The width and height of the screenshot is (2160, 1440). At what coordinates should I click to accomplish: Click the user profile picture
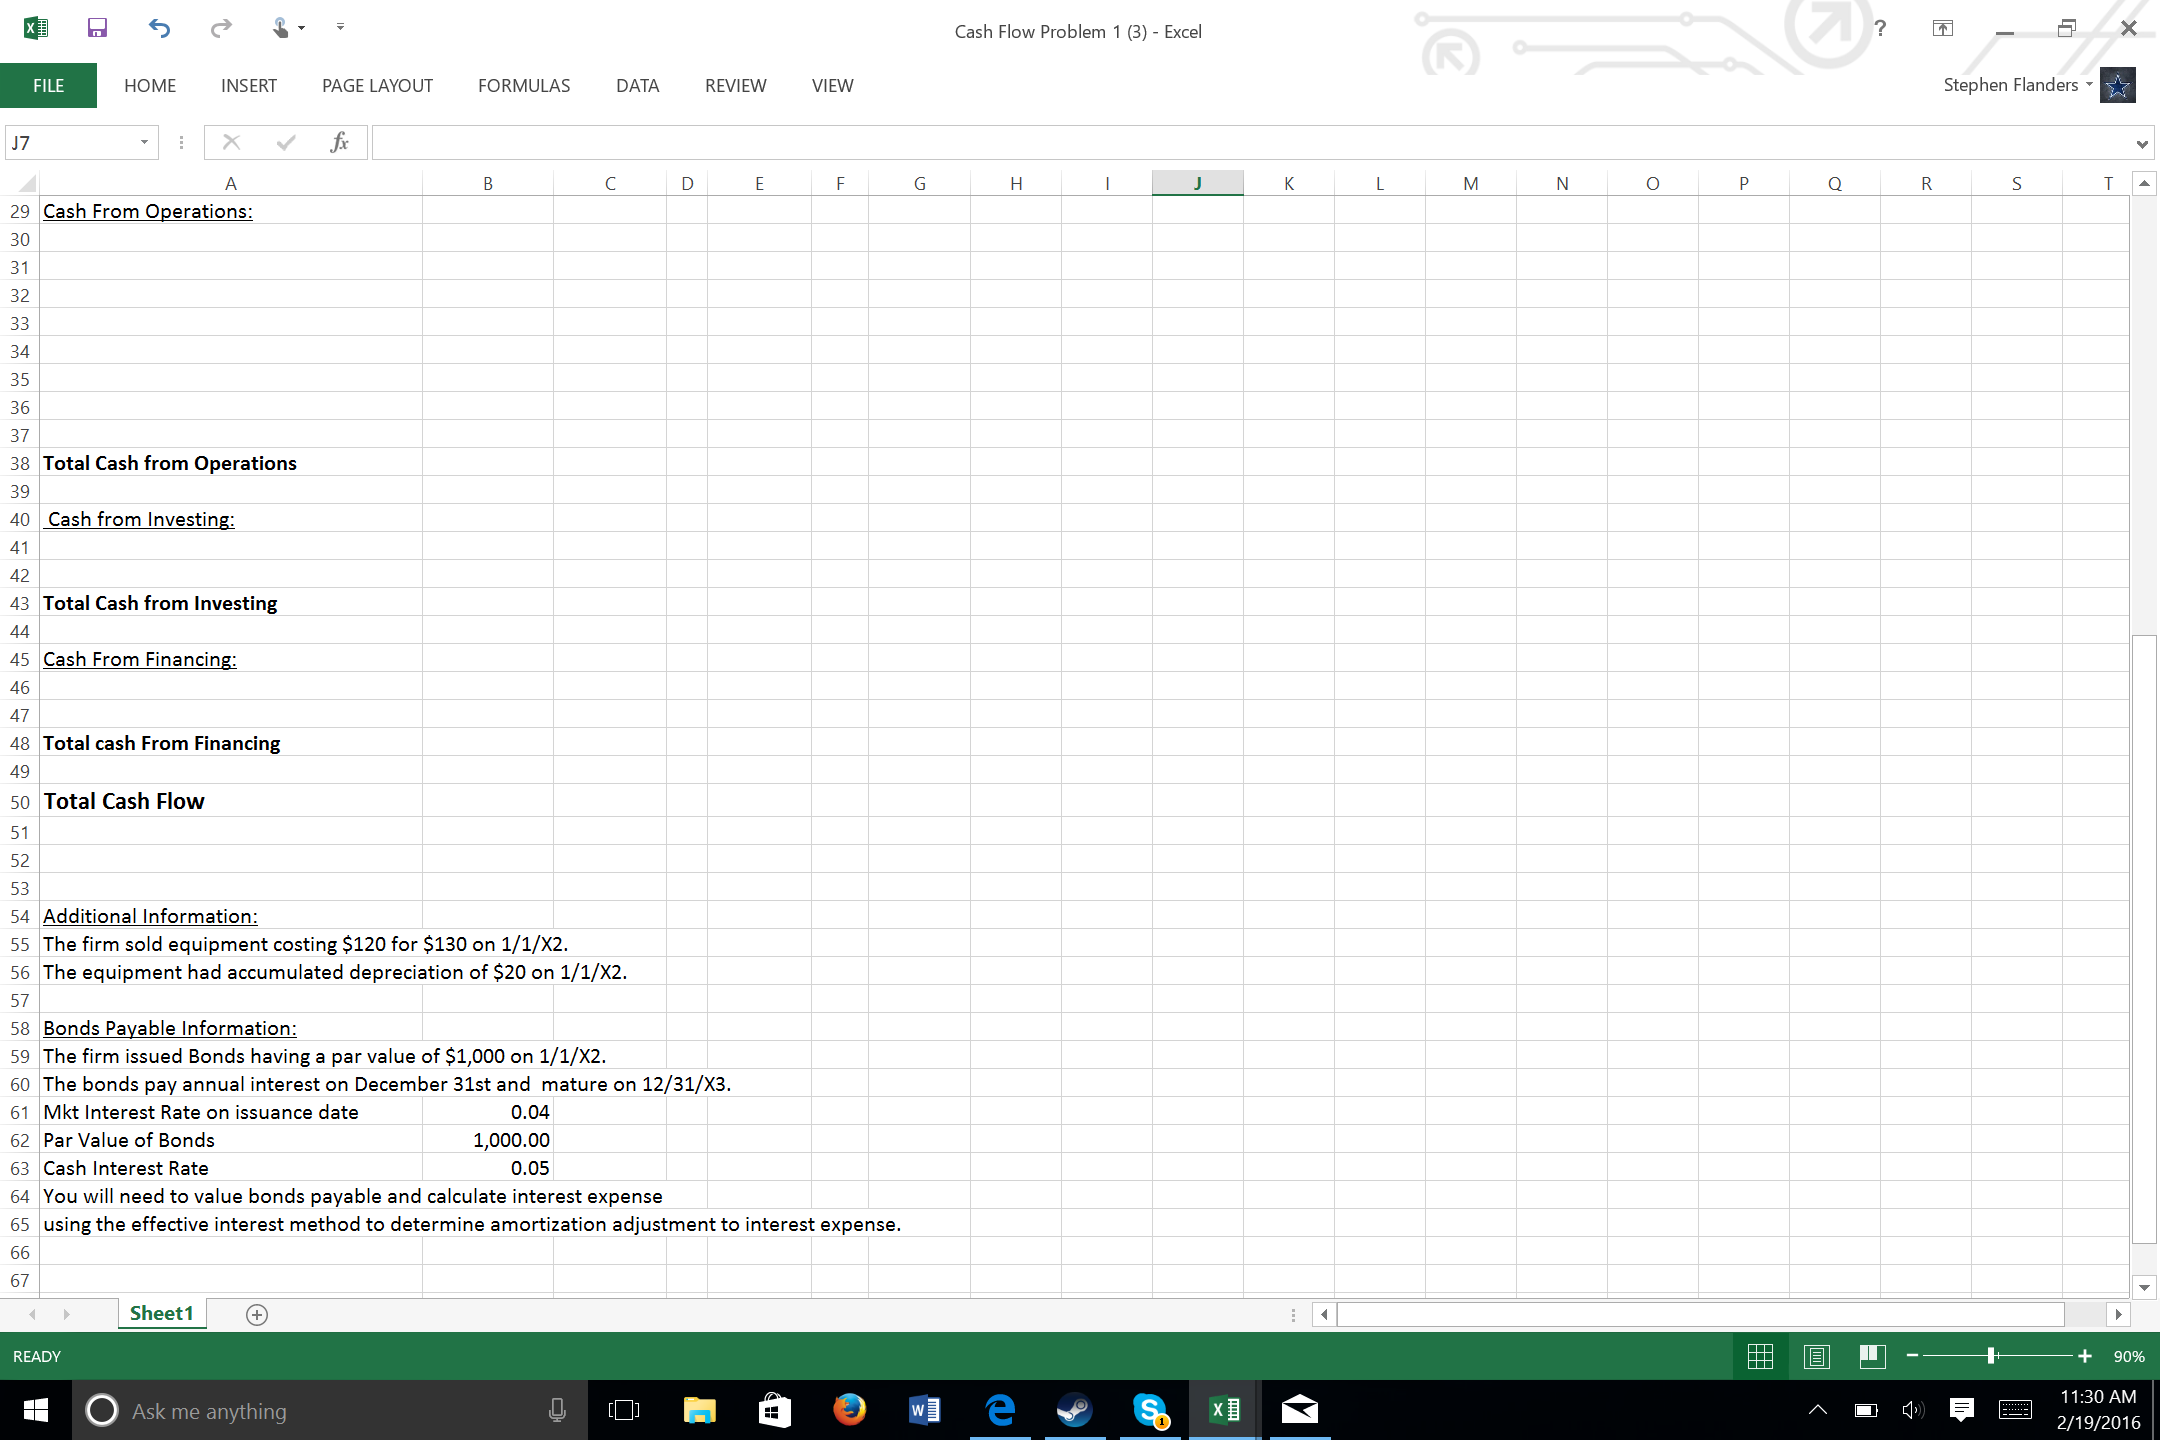tap(2118, 86)
